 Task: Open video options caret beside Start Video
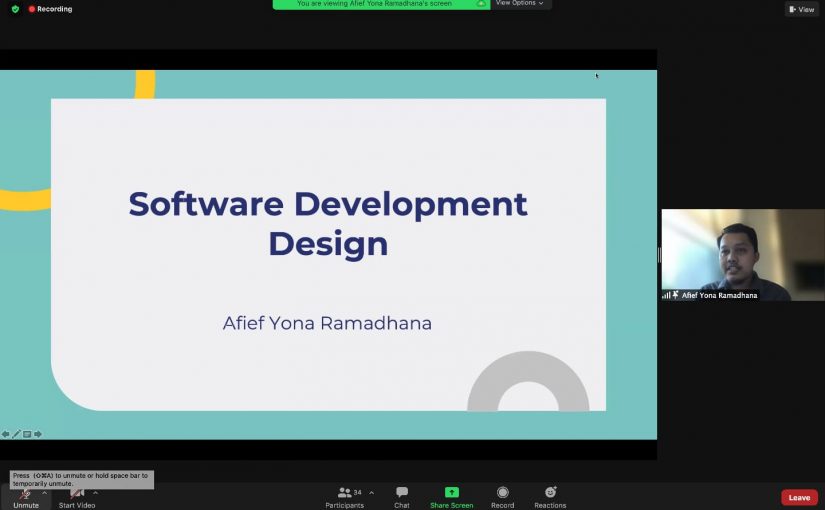point(95,493)
